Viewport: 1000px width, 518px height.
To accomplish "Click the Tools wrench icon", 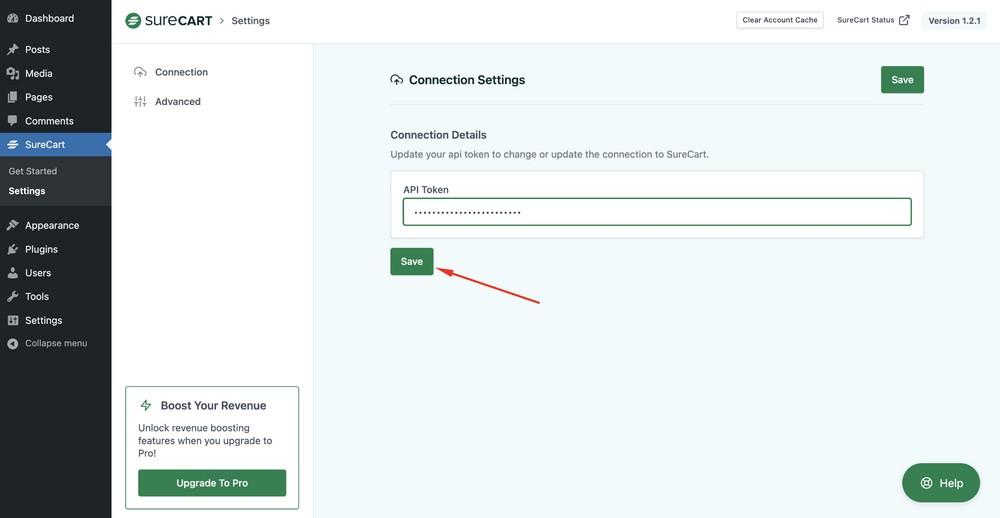I will tap(12, 297).
